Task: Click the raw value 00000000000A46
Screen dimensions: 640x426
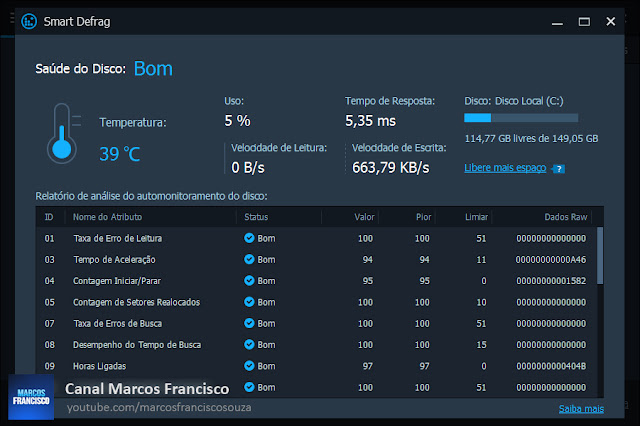Action: click(x=551, y=260)
